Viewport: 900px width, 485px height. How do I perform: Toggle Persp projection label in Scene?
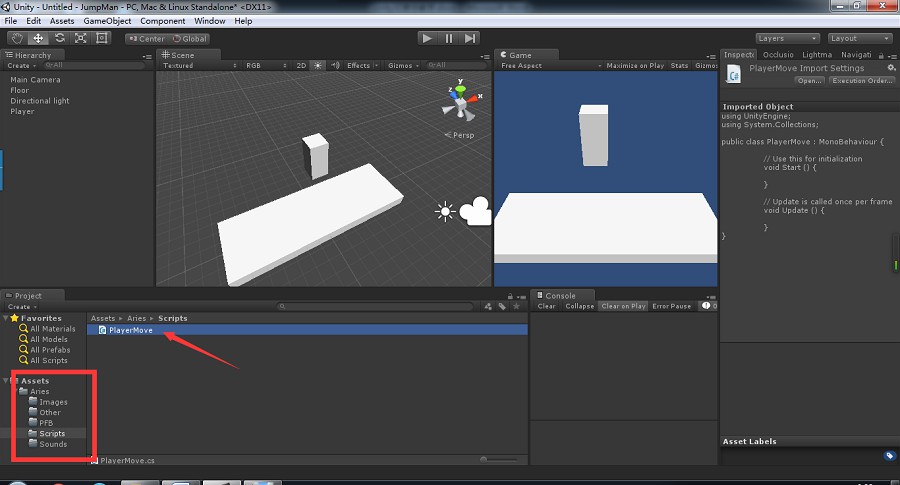click(460, 135)
